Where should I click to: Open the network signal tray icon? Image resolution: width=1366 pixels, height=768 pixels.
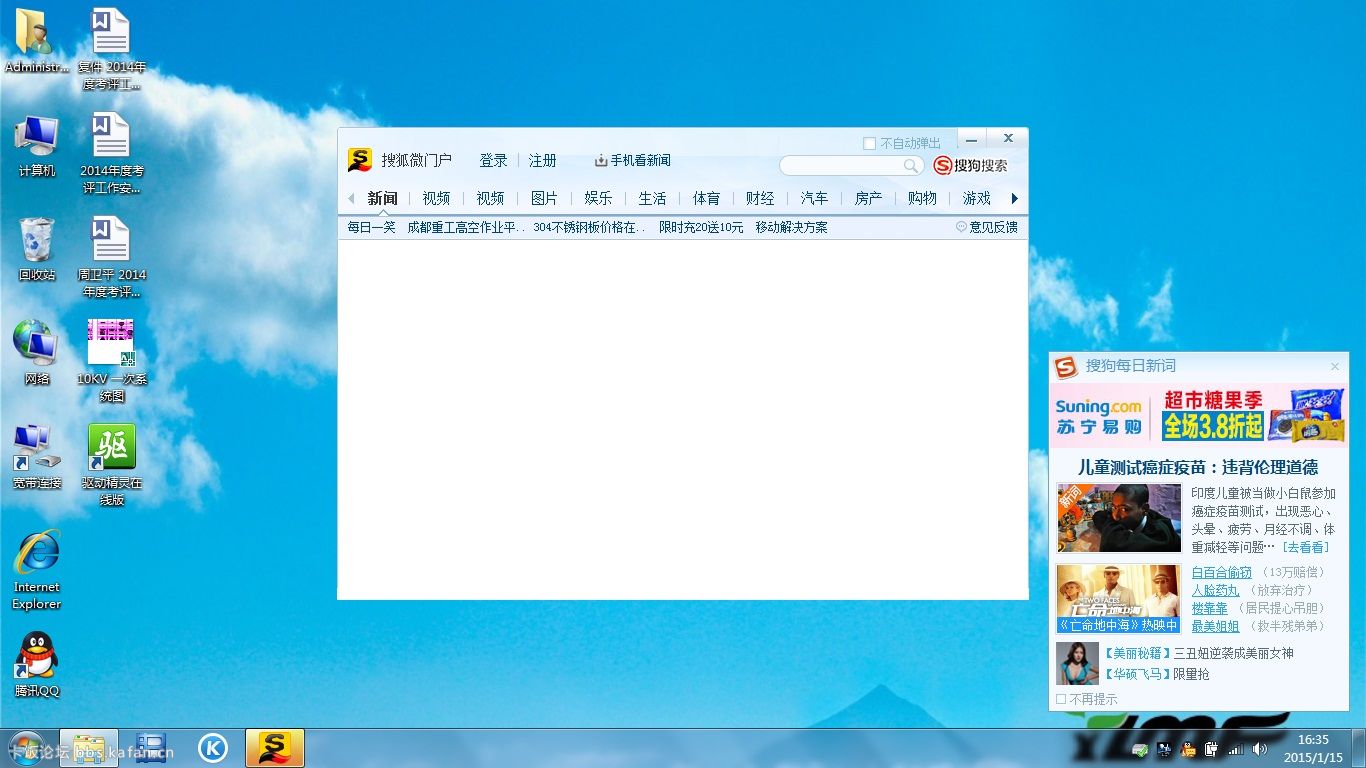pyautogui.click(x=1236, y=749)
